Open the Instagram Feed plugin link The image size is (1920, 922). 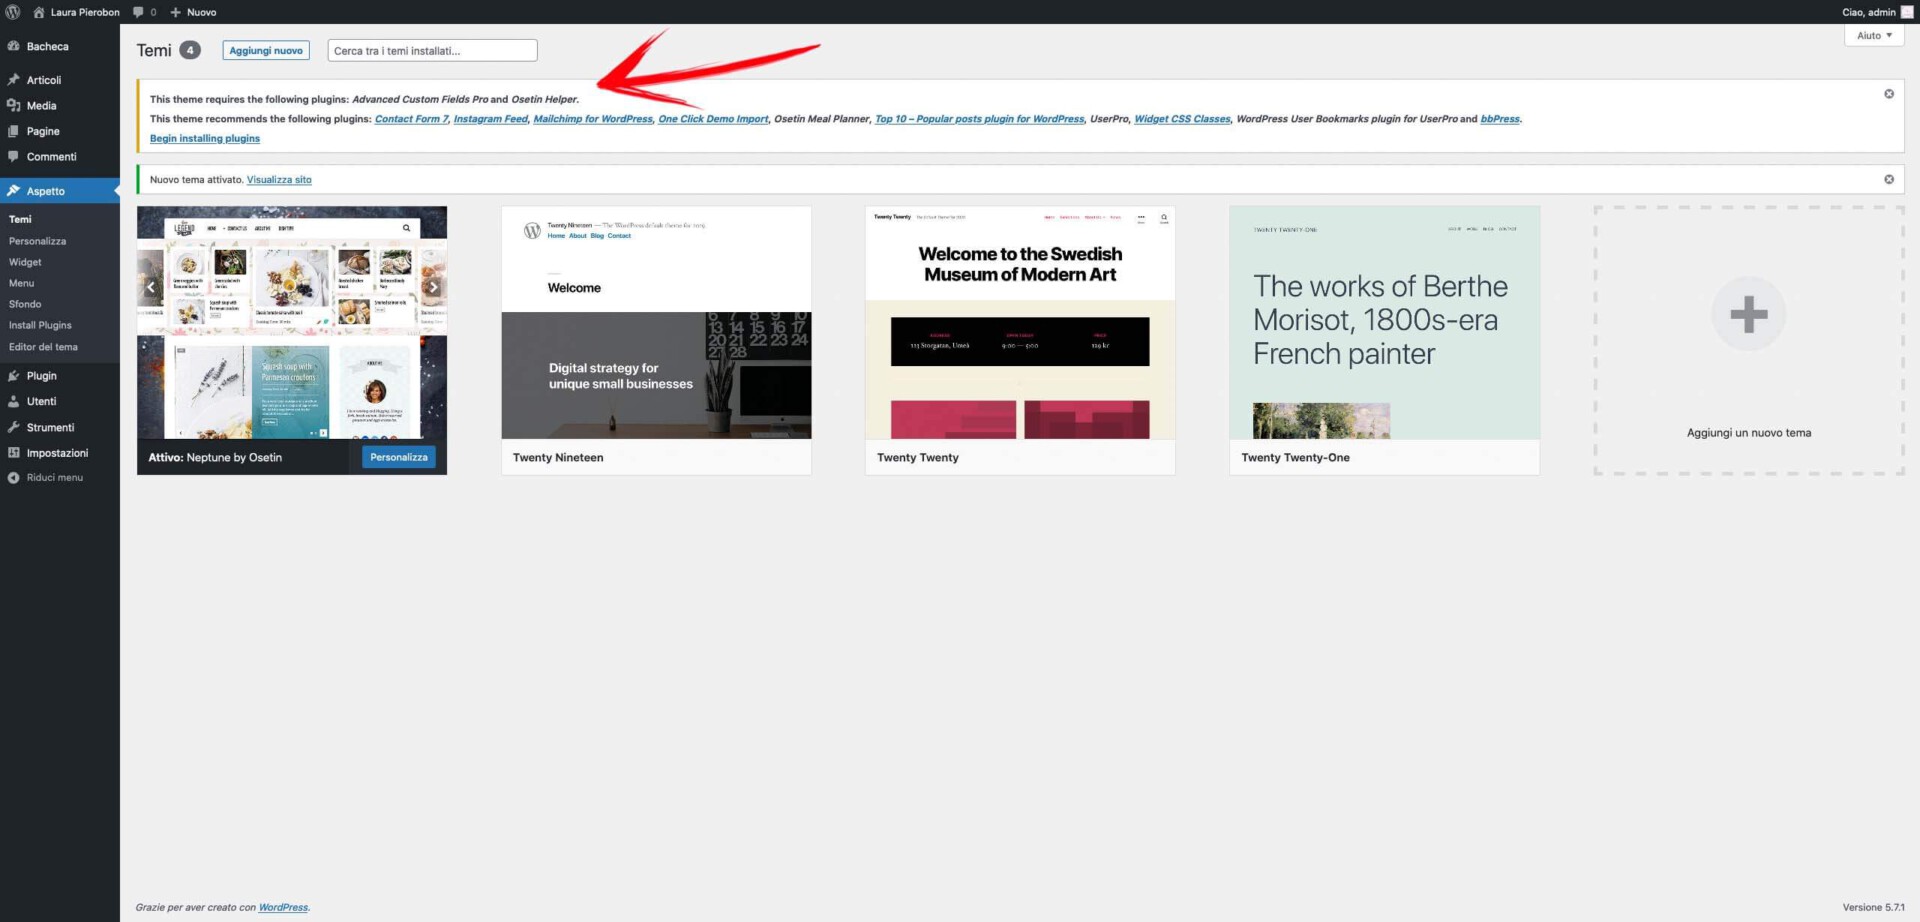coord(490,119)
